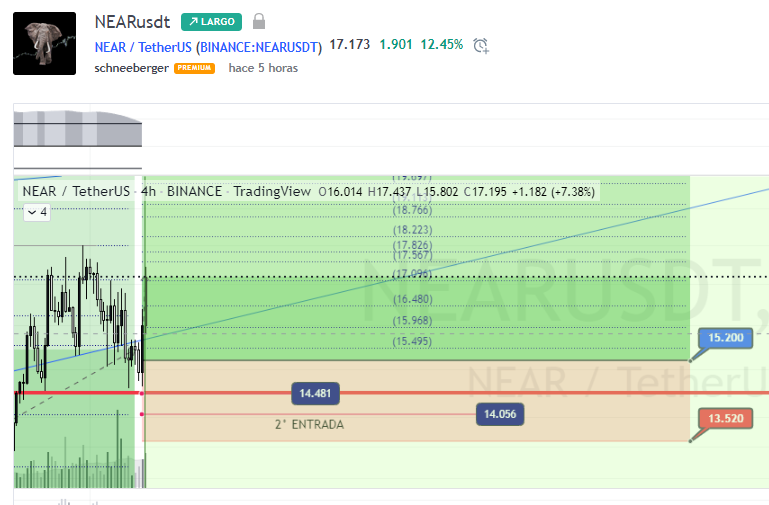Open schneeberger's author profile
The height and width of the screenshot is (505, 769).
coord(131,68)
